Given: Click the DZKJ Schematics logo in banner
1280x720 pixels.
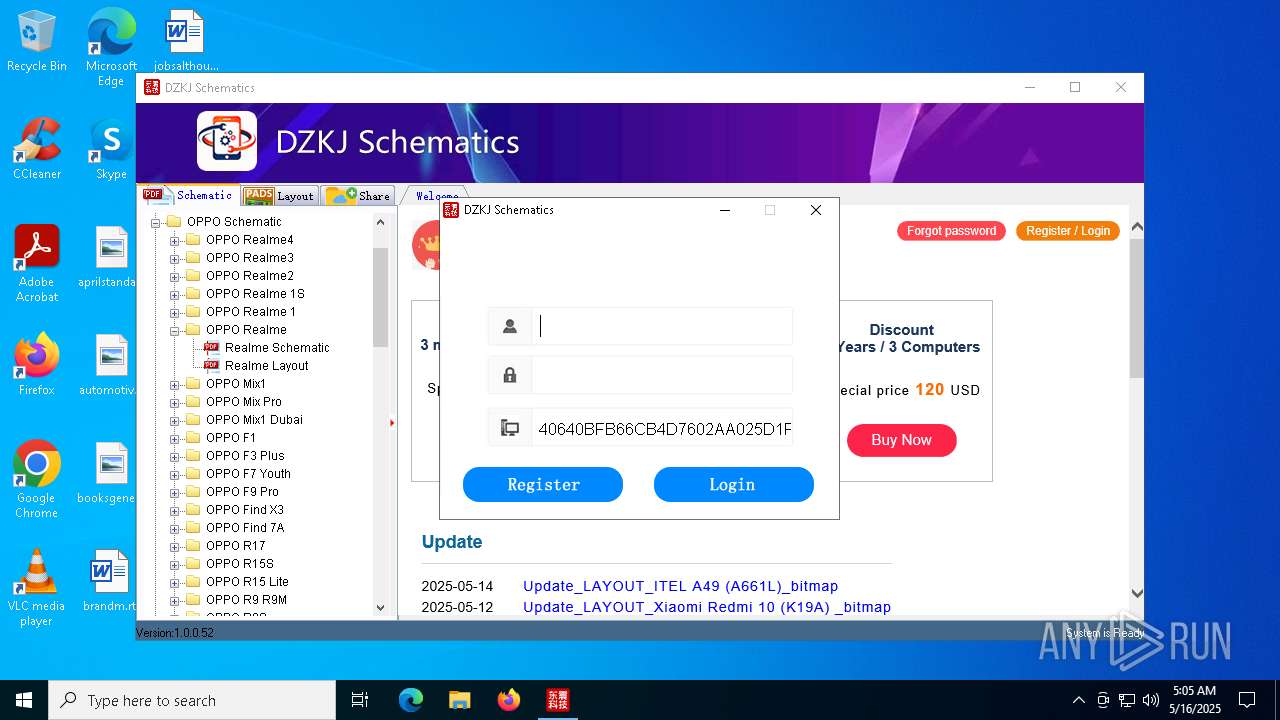Looking at the screenshot, I should pyautogui.click(x=227, y=141).
